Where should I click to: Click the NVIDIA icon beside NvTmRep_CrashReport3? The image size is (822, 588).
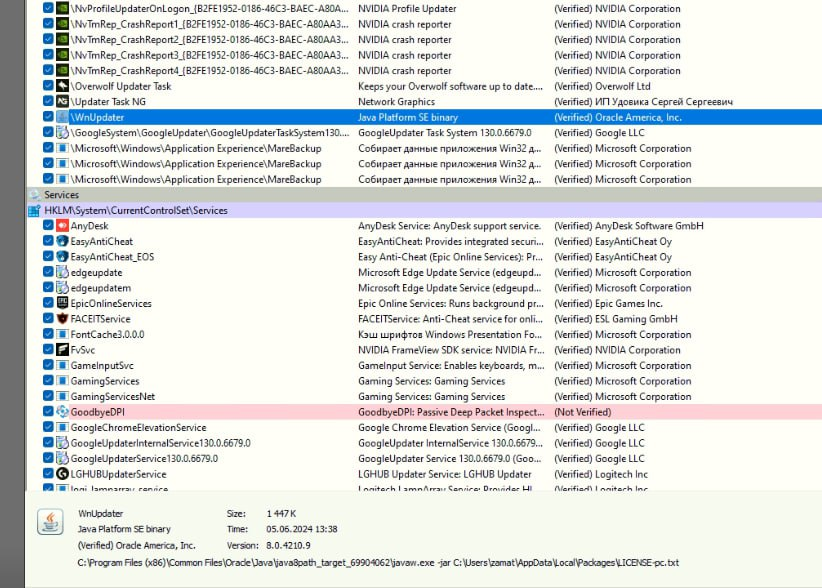(x=62, y=55)
